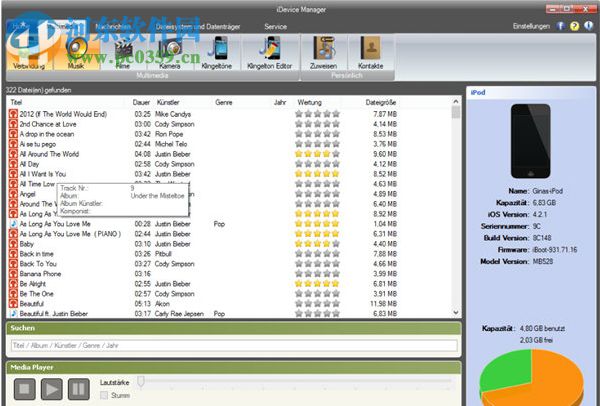Open the Dateisystem und Datenträger tab
Screen dimensions: 600x406
coord(198,26)
